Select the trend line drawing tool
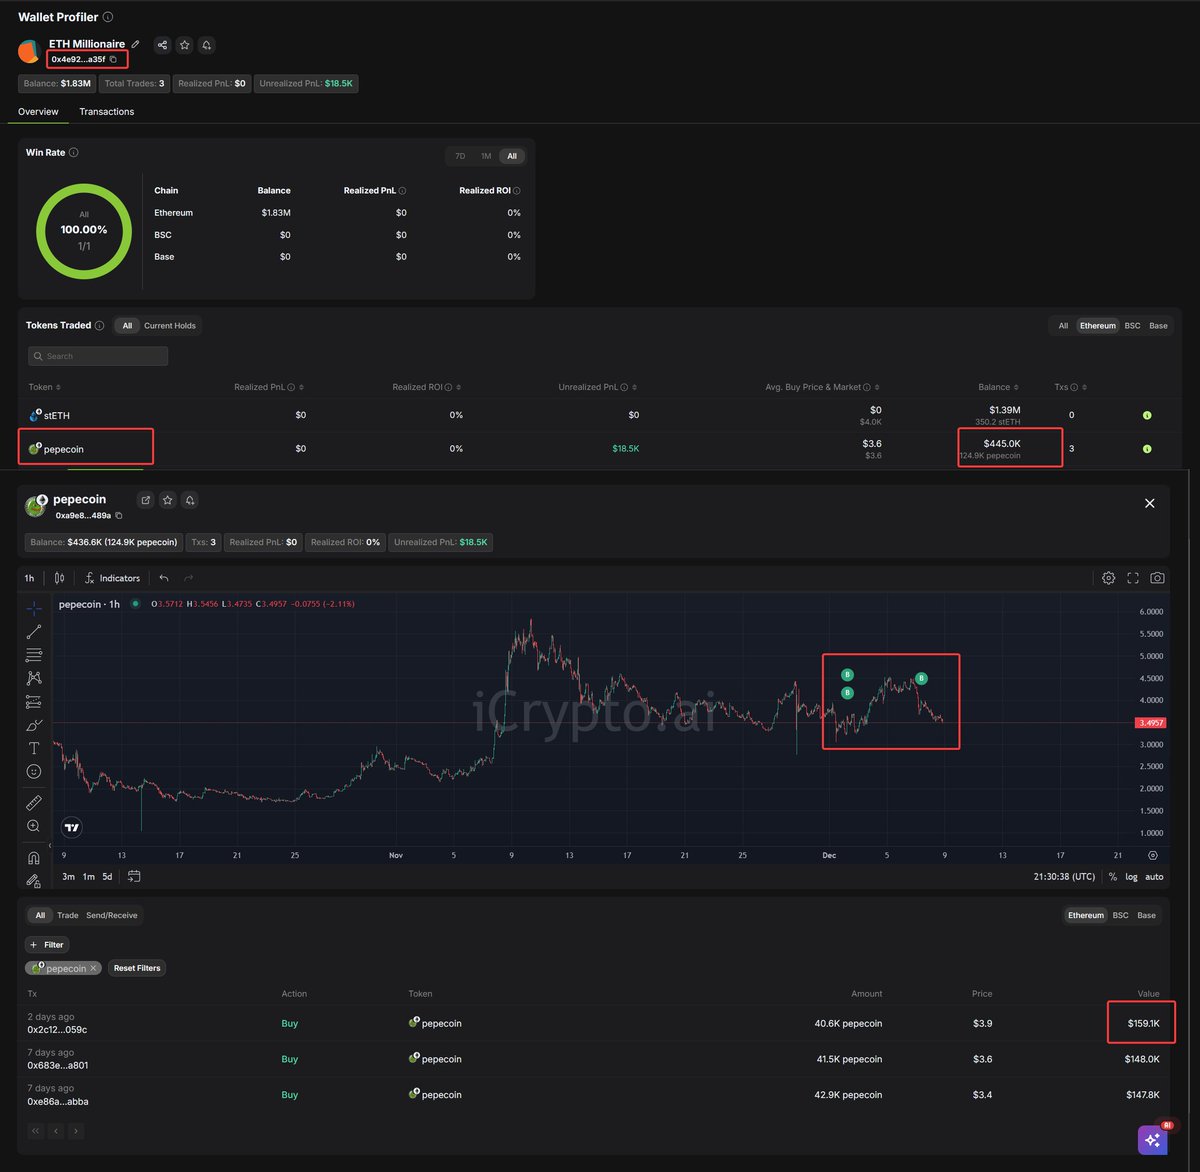The height and width of the screenshot is (1172, 1200). coord(34,632)
